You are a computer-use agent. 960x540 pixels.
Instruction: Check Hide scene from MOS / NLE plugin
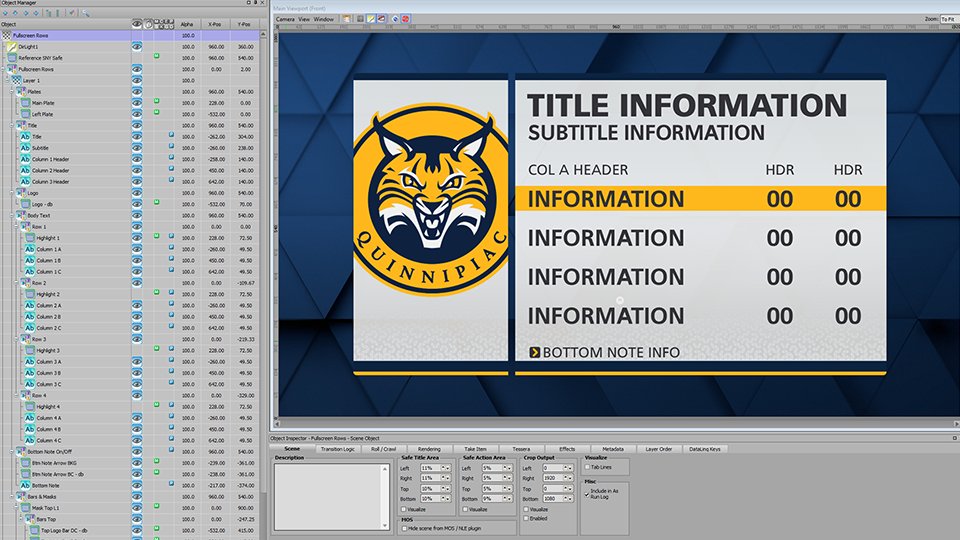point(404,528)
